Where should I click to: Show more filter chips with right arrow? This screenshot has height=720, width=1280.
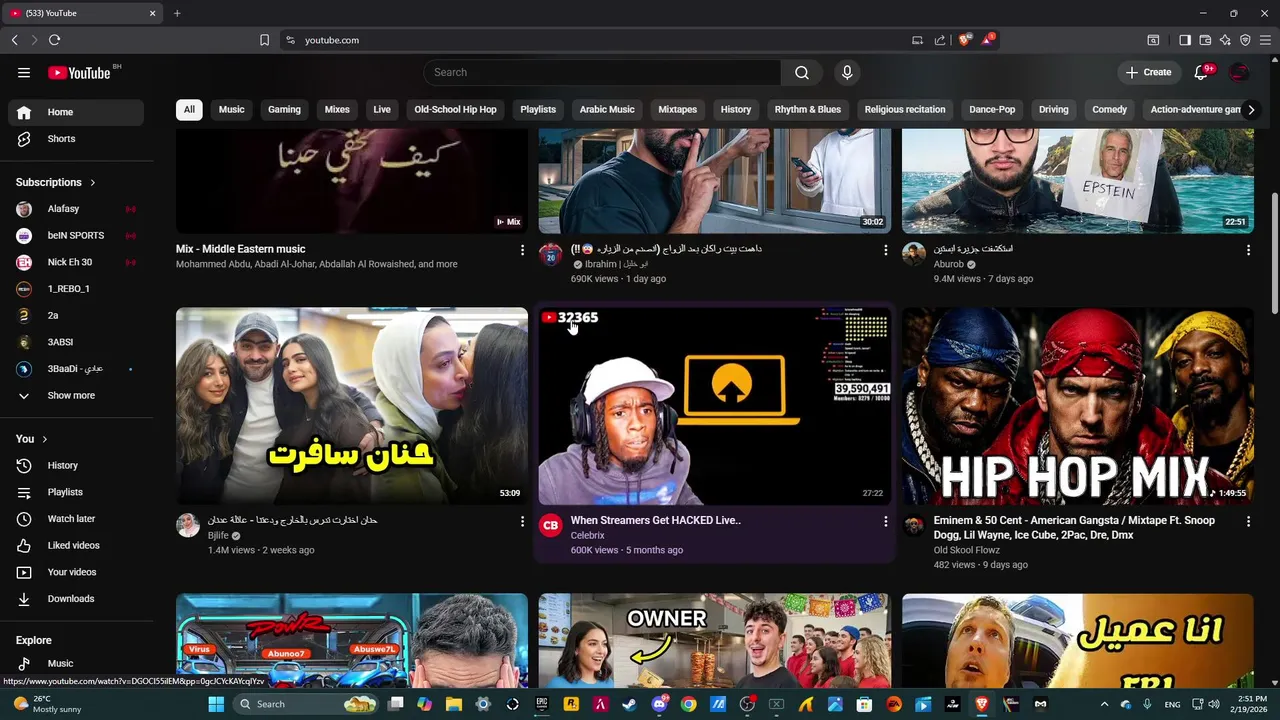1250,109
